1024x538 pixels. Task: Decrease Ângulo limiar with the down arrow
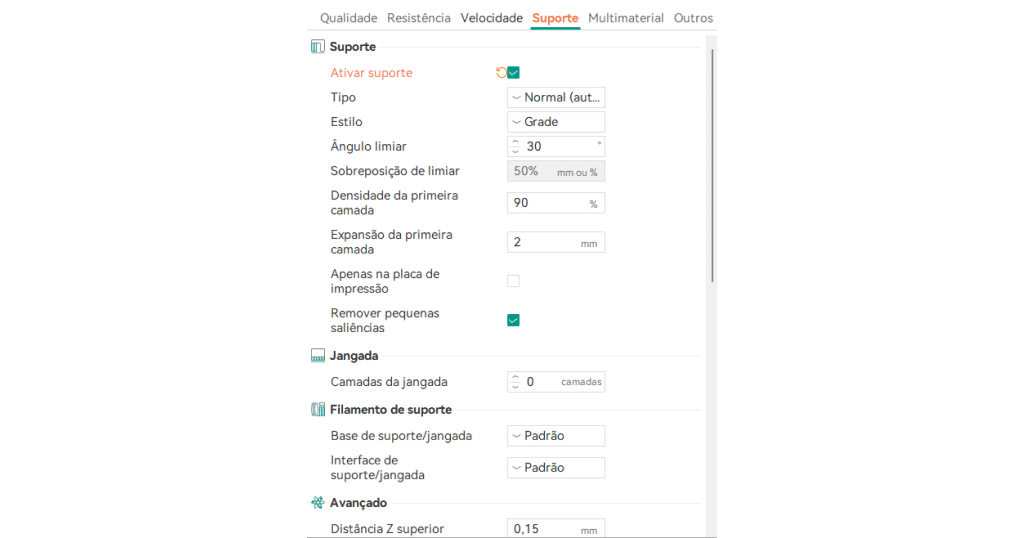pyautogui.click(x=515, y=151)
